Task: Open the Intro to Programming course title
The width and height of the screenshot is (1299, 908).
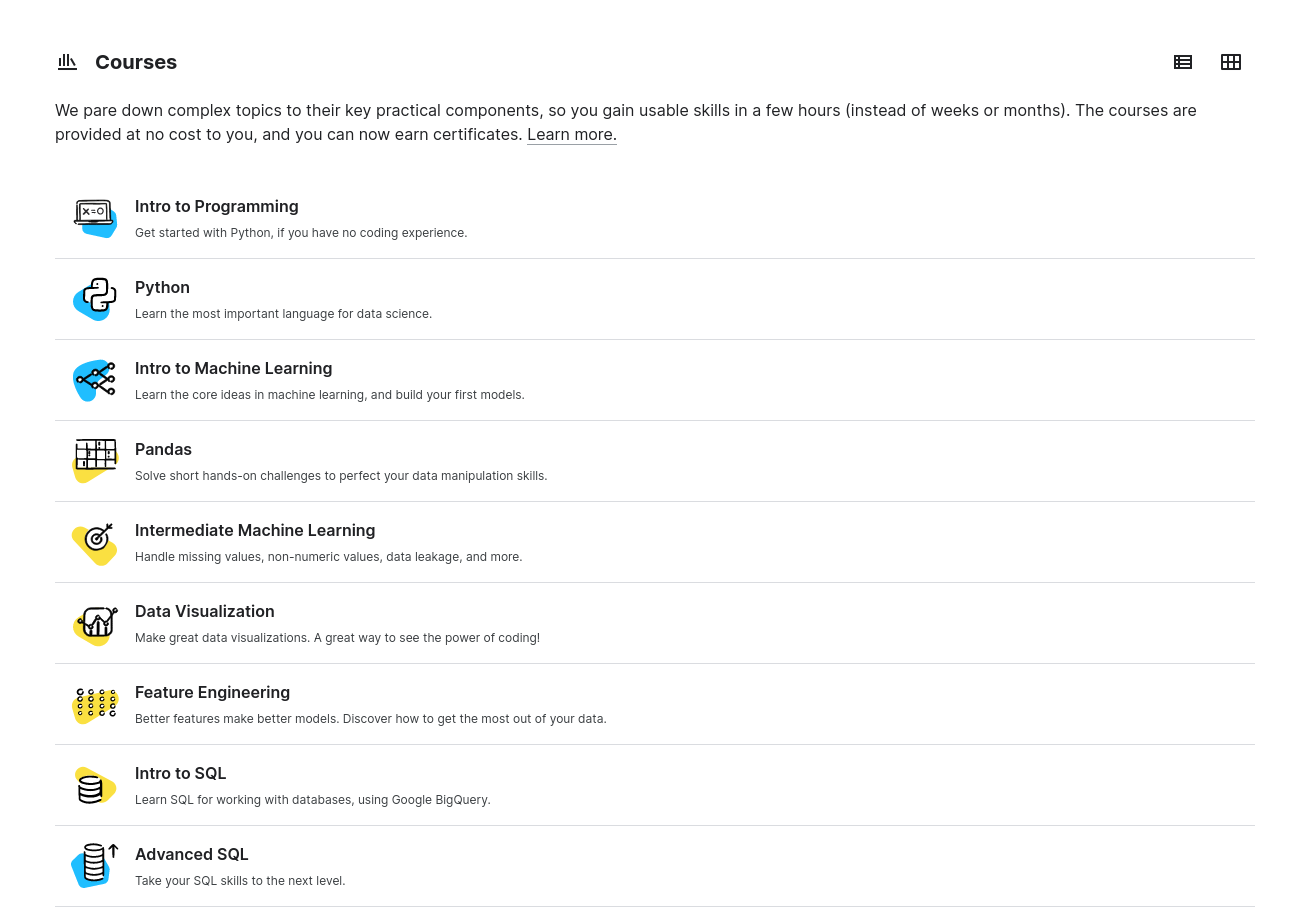Action: click(216, 206)
